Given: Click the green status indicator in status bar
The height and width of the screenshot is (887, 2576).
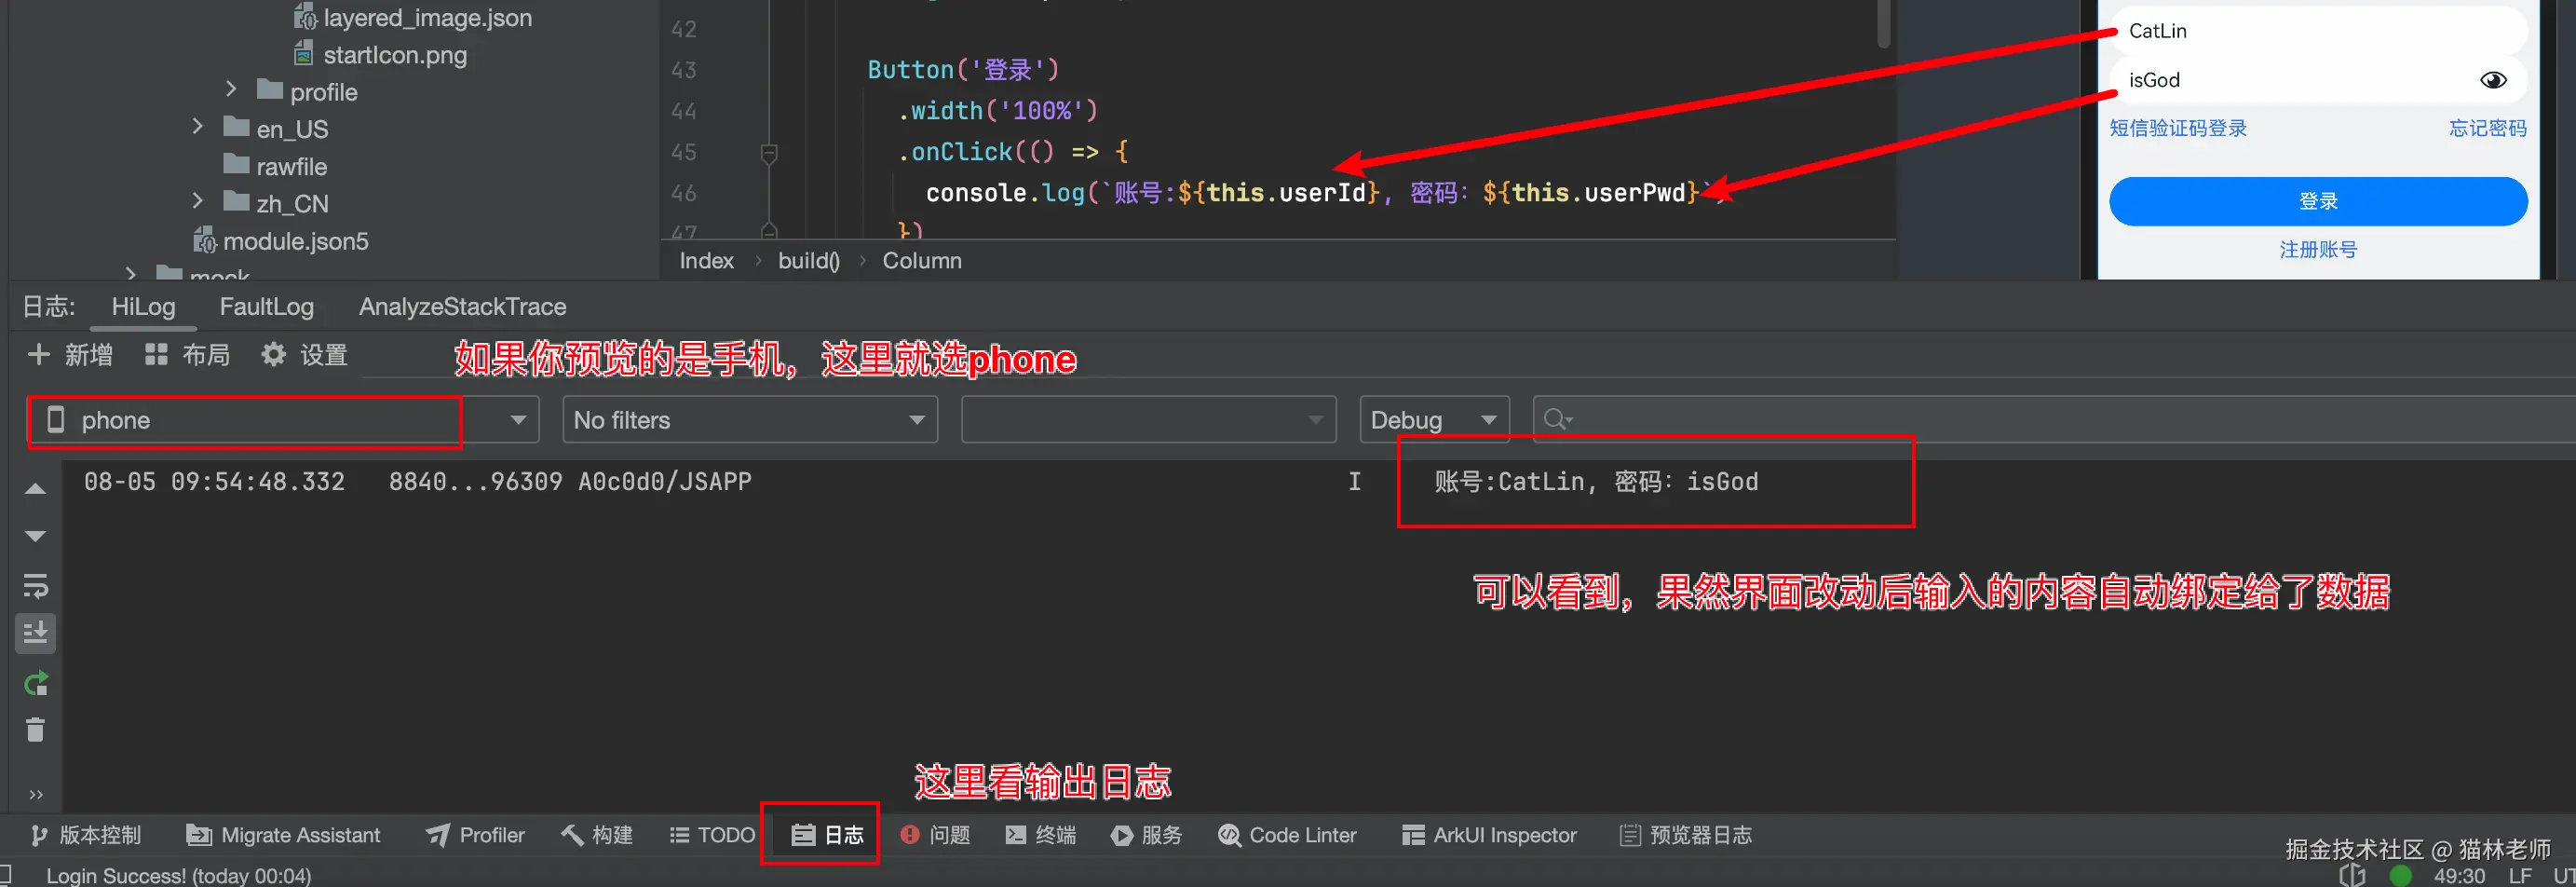Looking at the screenshot, I should click(x=2401, y=876).
